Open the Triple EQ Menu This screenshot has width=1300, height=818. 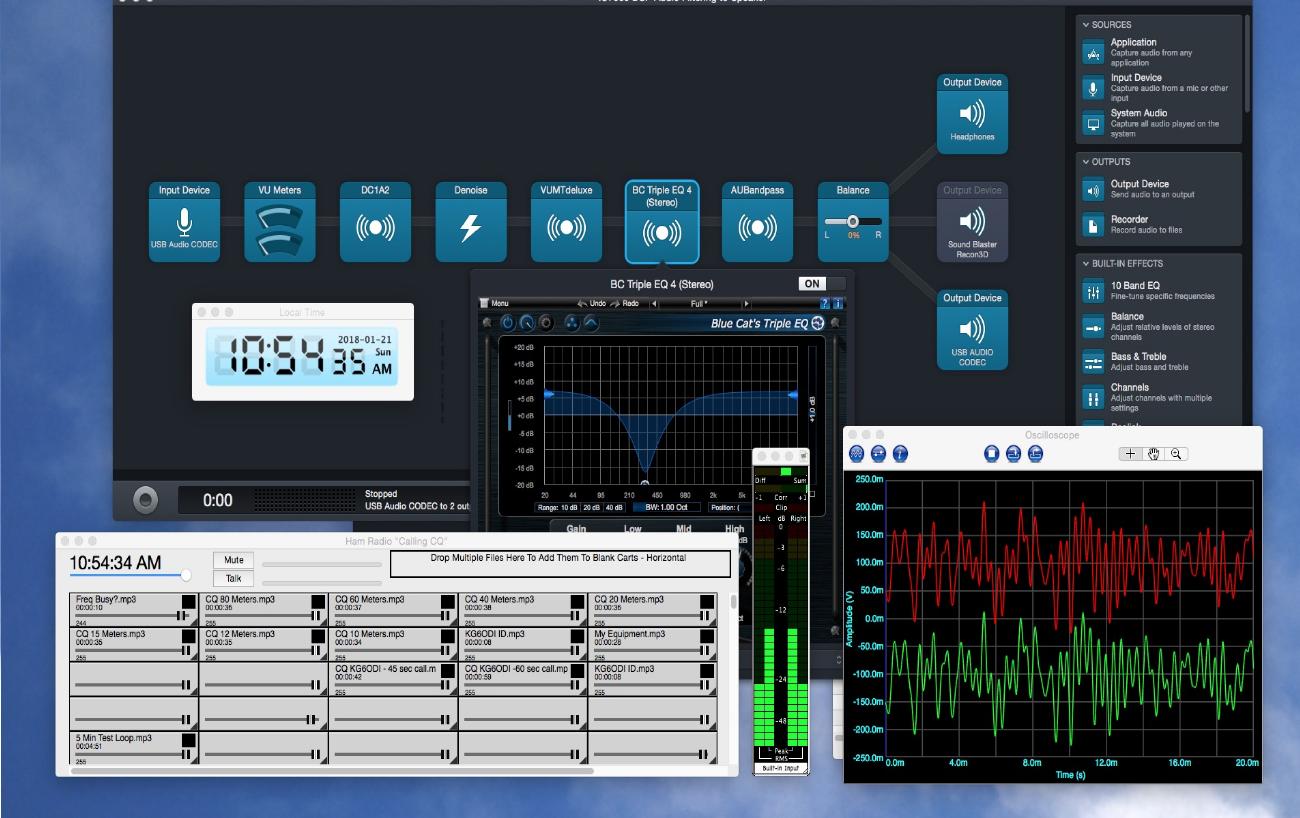[494, 303]
